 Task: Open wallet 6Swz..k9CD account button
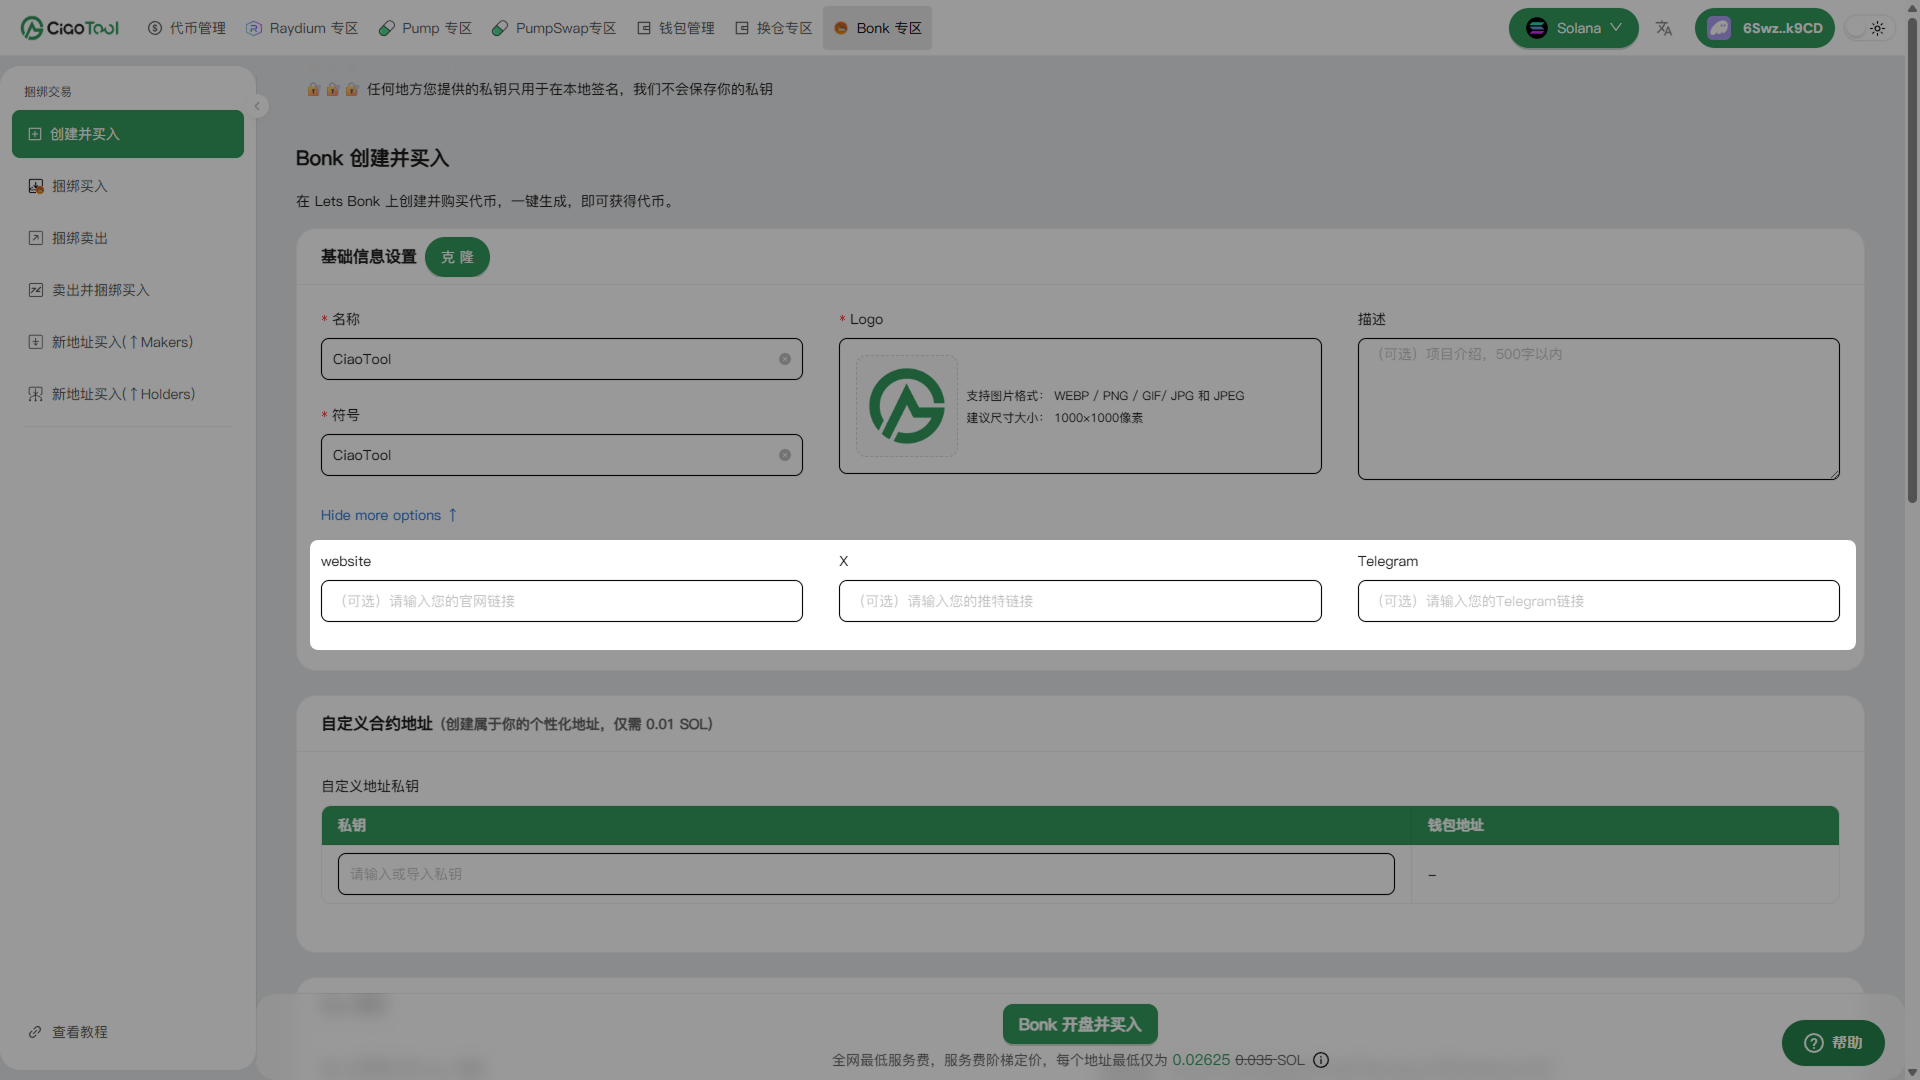(1764, 28)
